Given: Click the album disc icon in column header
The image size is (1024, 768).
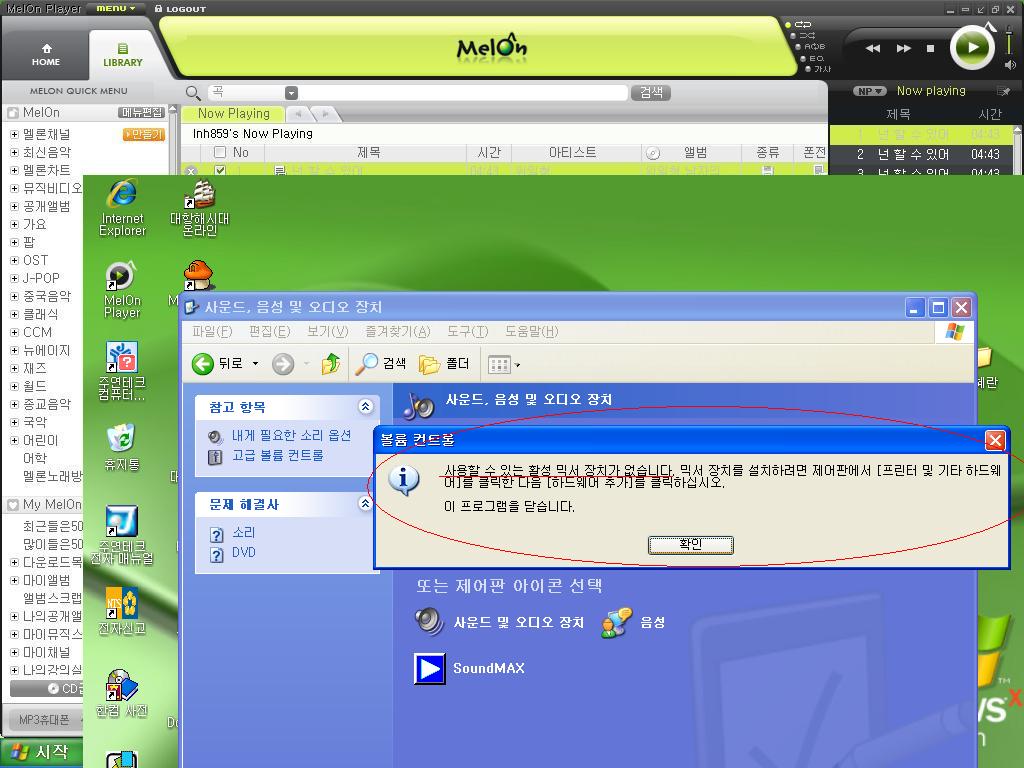Looking at the screenshot, I should [x=652, y=153].
